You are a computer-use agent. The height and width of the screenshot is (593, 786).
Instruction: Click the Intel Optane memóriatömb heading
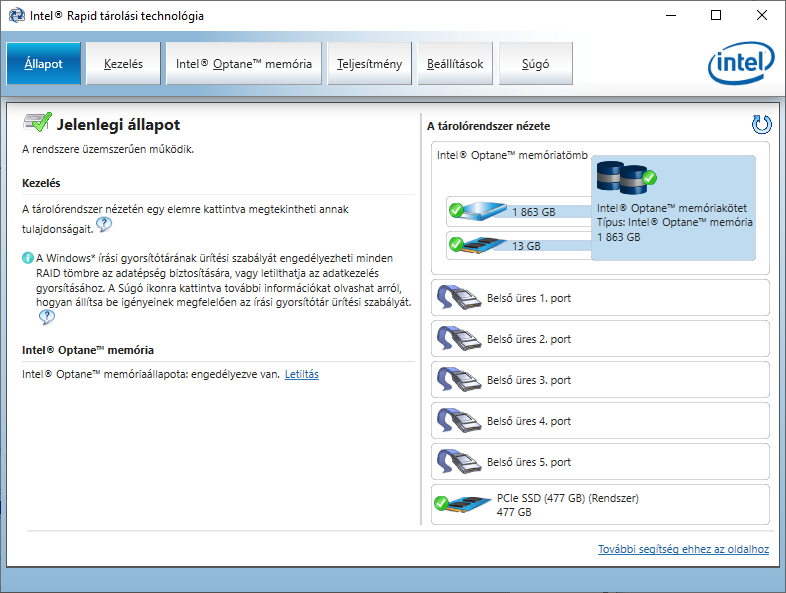coord(512,155)
